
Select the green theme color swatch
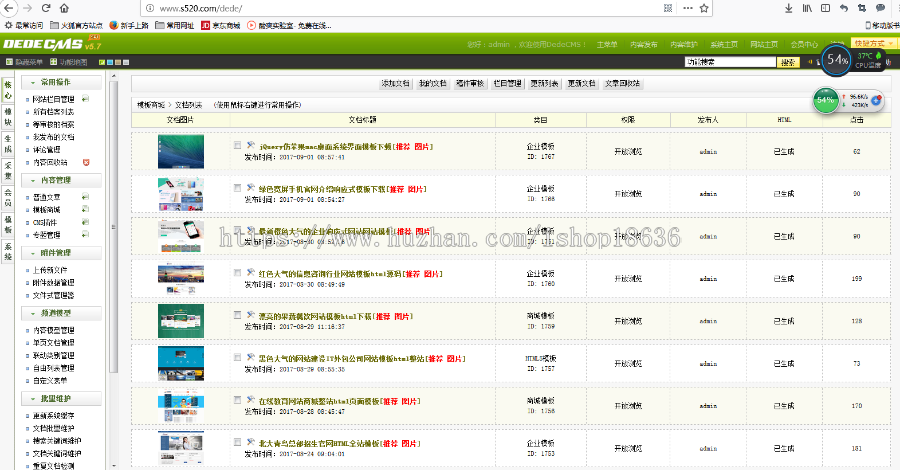click(102, 62)
